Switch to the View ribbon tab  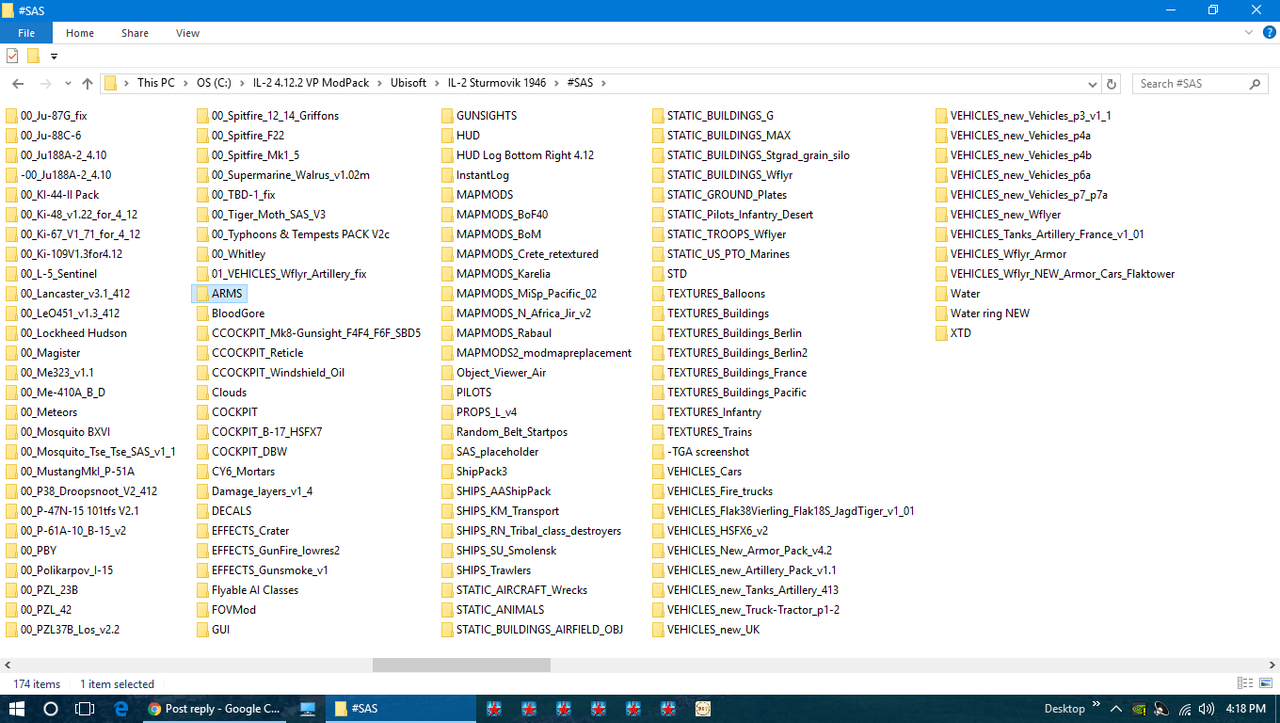[x=187, y=32]
